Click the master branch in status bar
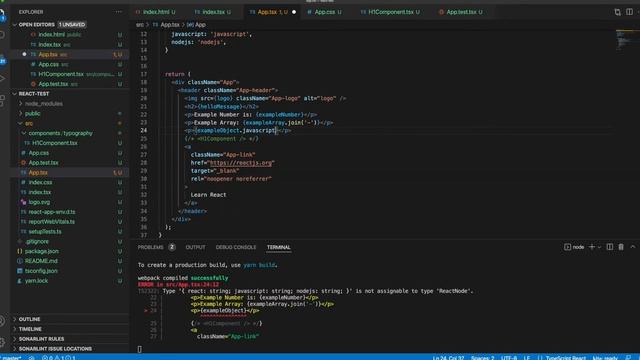 tap(11, 358)
